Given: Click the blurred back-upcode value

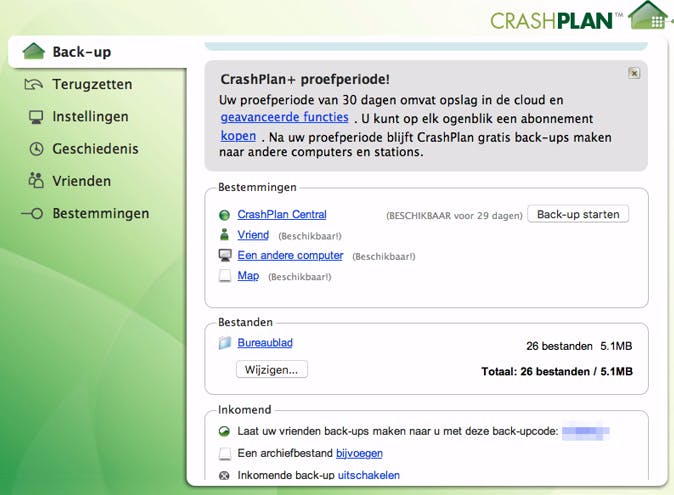Looking at the screenshot, I should (x=585, y=431).
